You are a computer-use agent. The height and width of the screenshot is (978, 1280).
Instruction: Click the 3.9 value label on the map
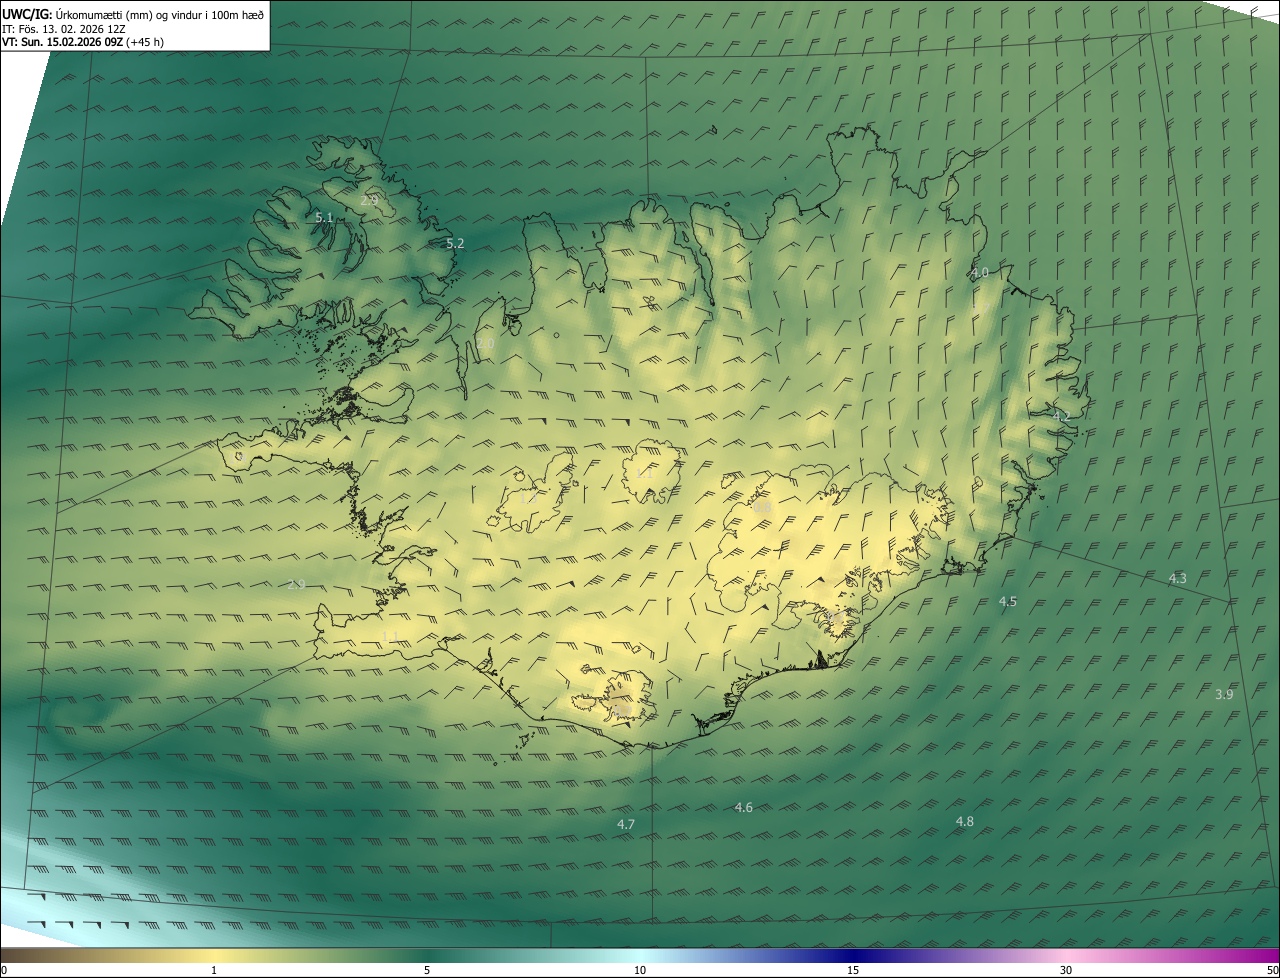tap(1224, 694)
